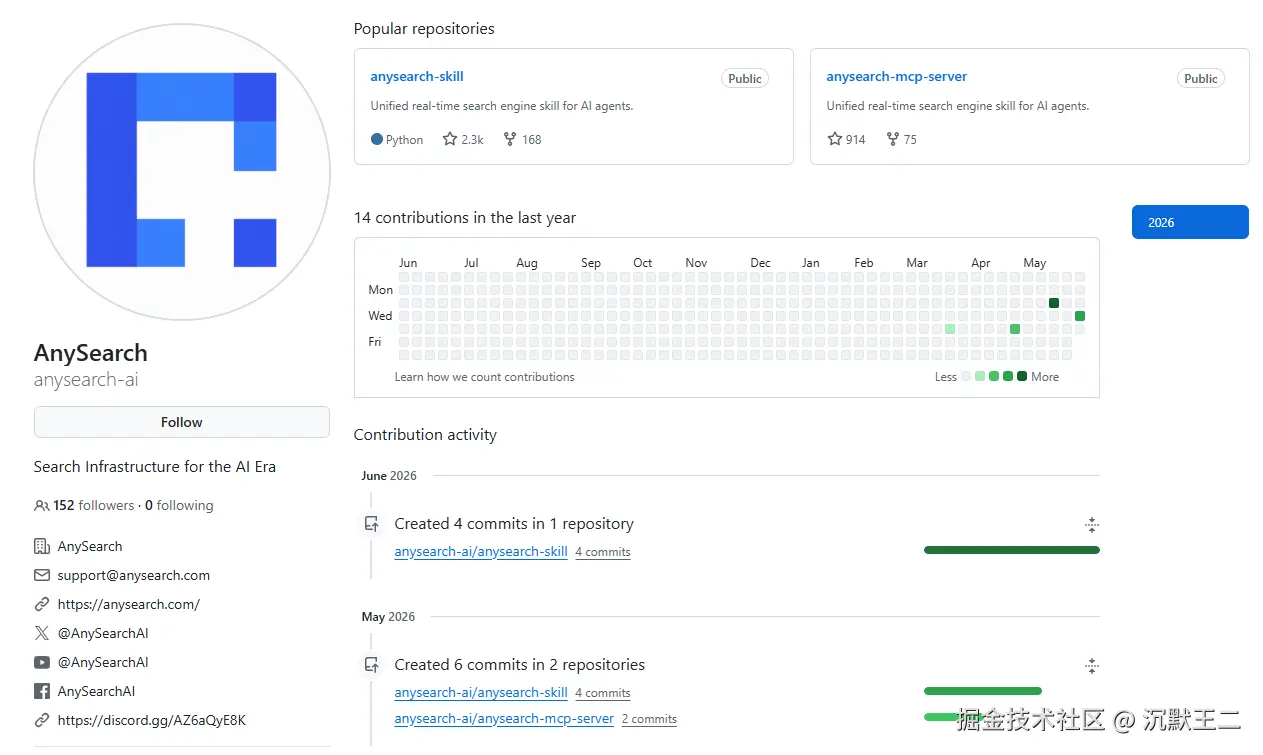Viewport: 1263px width, 755px height.
Task: Open anysearch-ai/anysearch-skill under May 2026
Action: coord(481,693)
